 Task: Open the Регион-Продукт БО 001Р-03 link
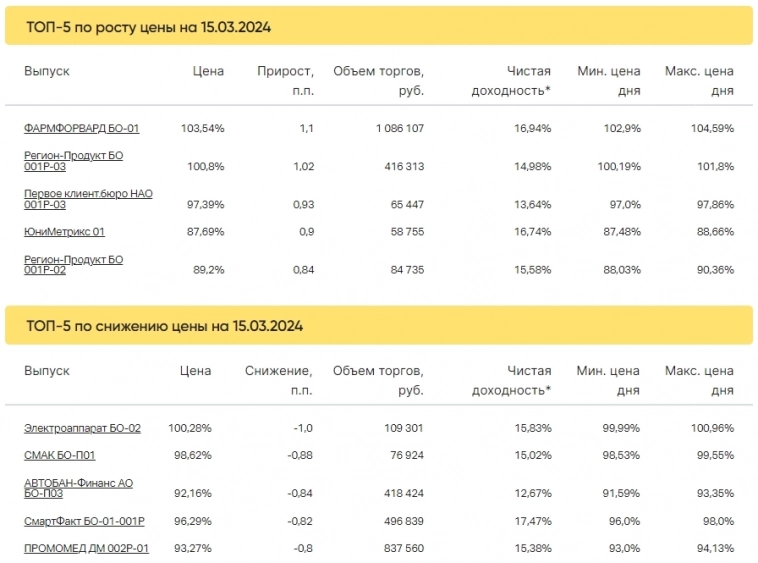click(73, 161)
